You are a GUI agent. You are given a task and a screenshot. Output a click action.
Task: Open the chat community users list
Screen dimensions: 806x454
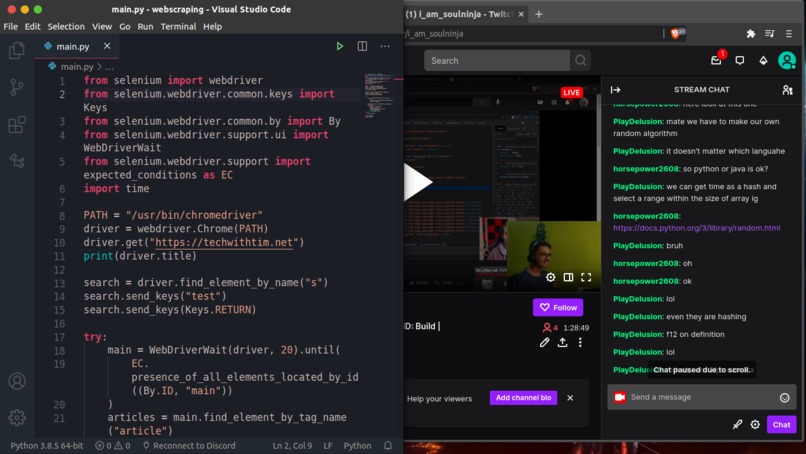pyautogui.click(x=787, y=90)
